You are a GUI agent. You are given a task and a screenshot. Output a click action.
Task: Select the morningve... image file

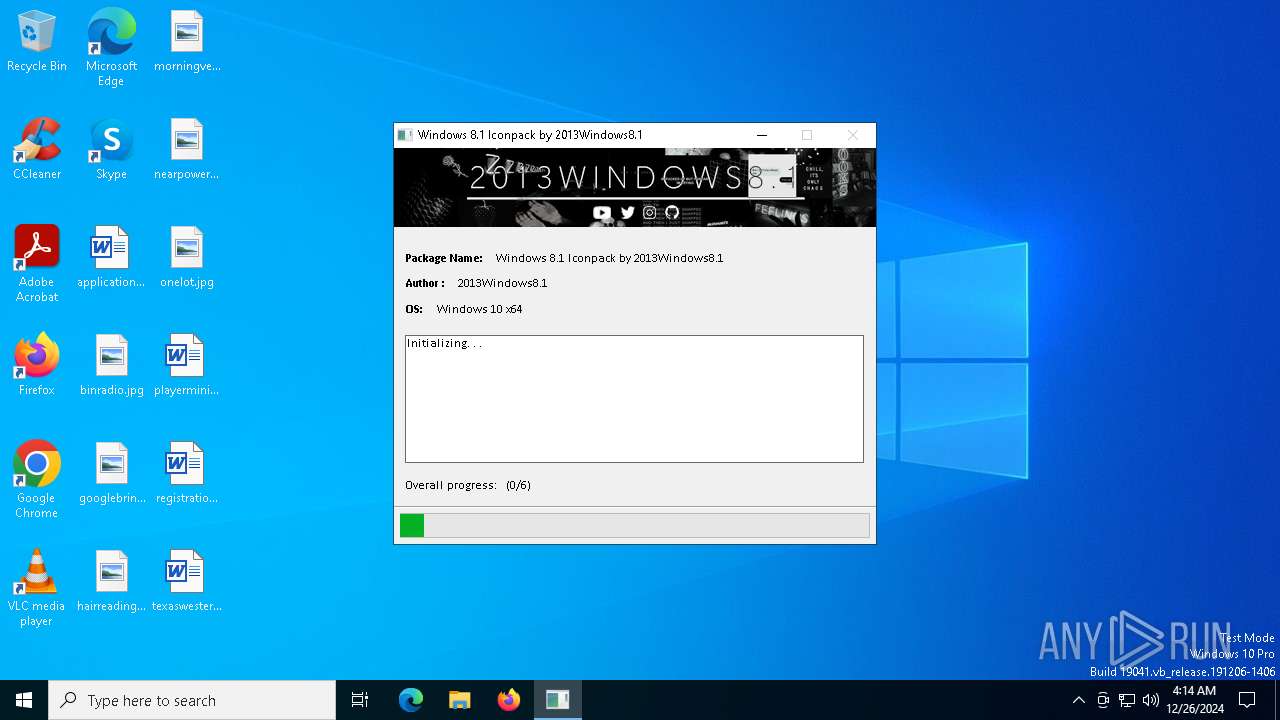point(187,42)
